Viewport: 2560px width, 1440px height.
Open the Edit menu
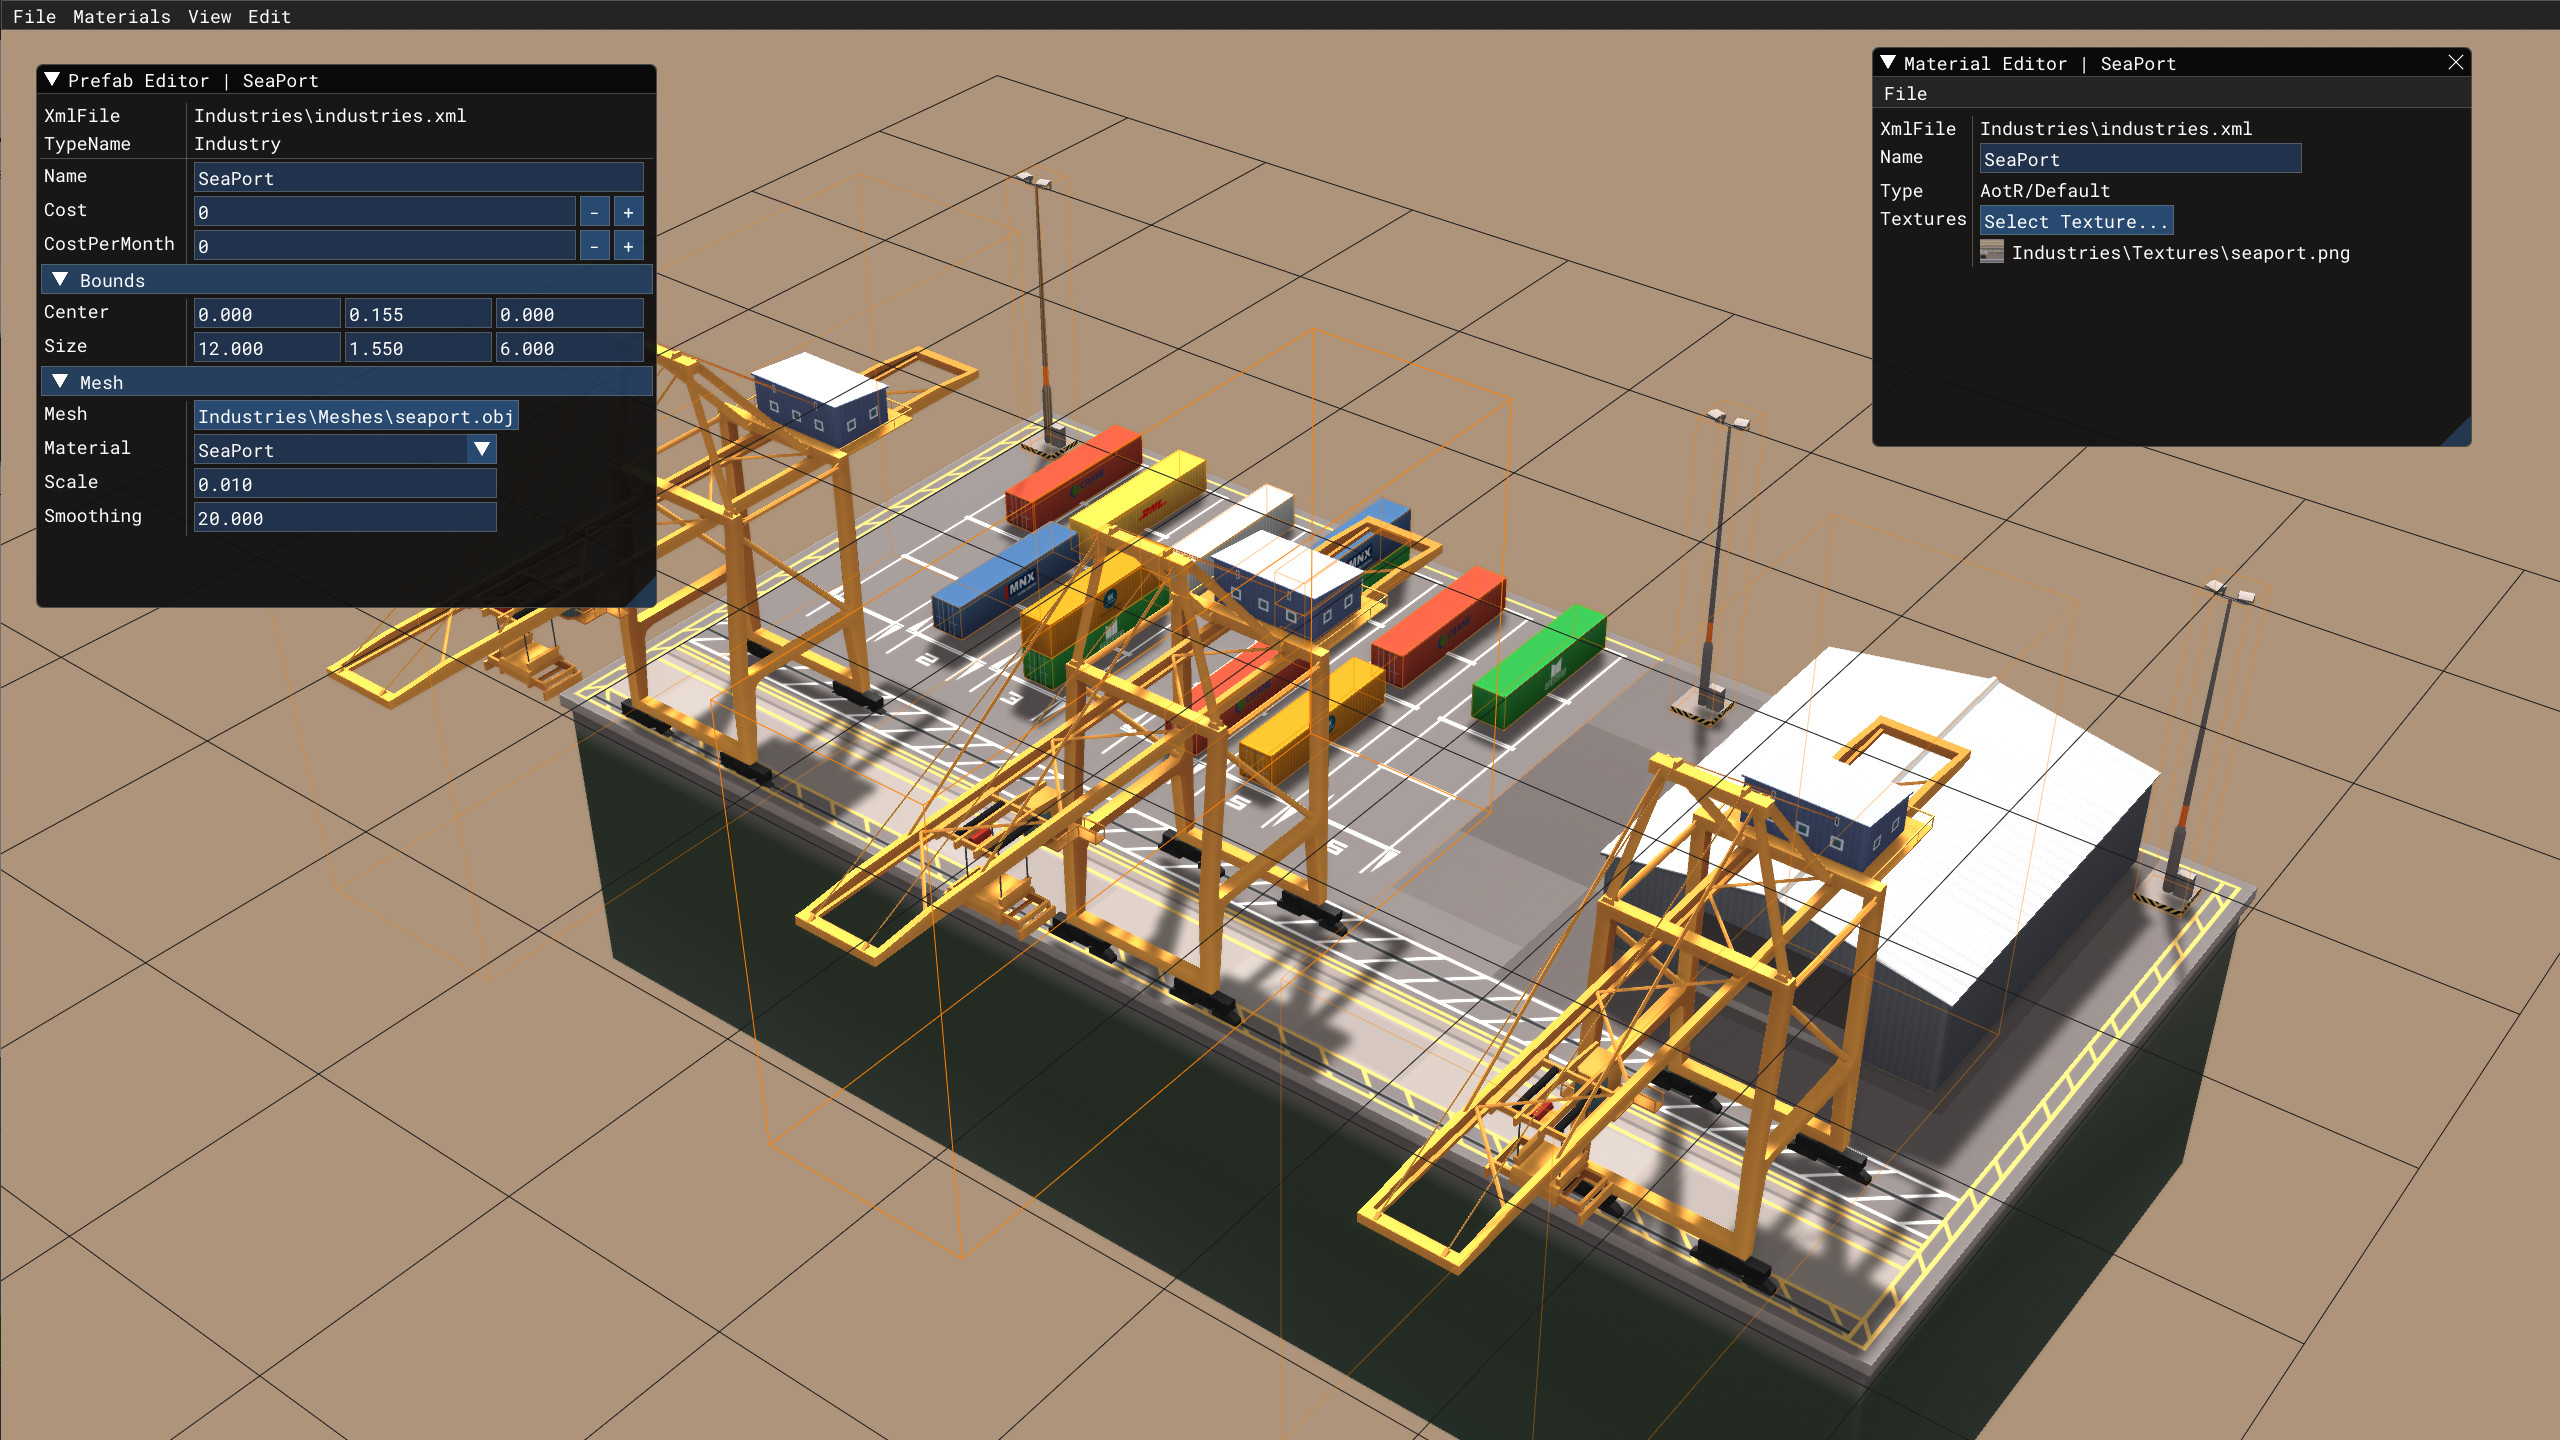click(x=271, y=16)
